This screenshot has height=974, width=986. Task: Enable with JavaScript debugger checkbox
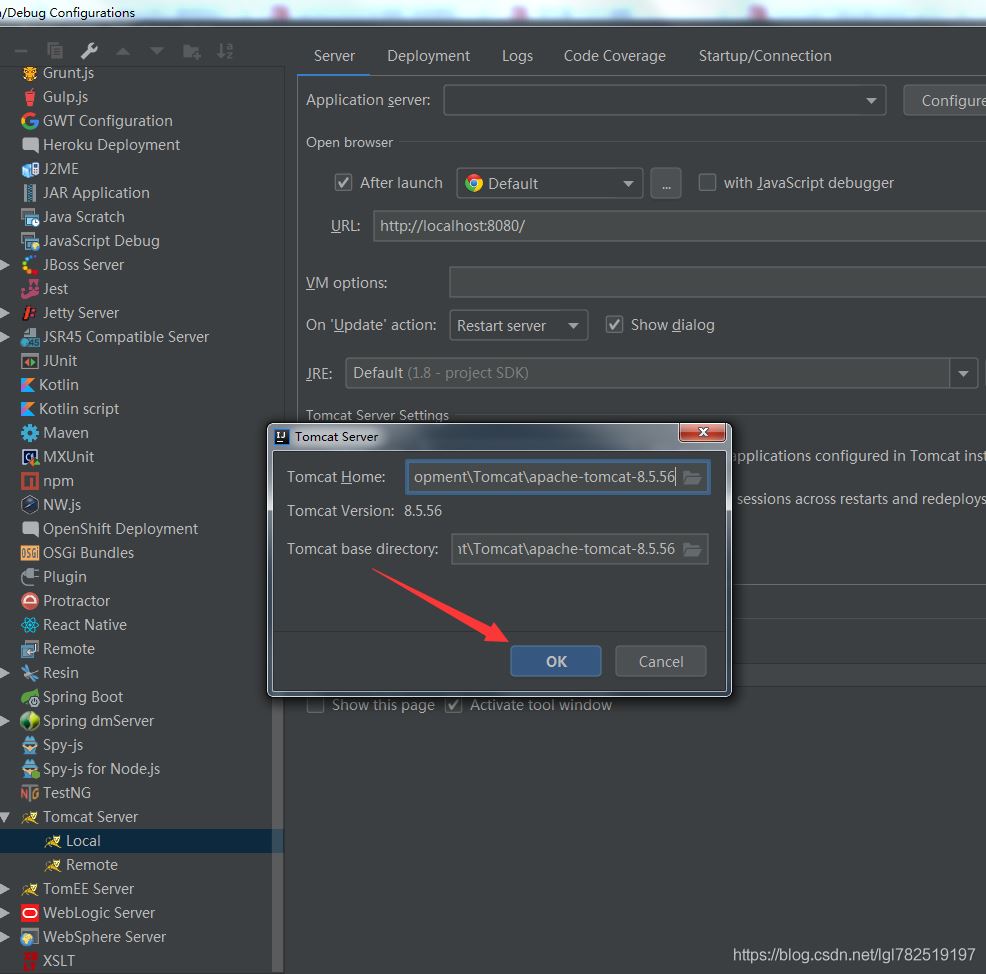pyautogui.click(x=707, y=183)
